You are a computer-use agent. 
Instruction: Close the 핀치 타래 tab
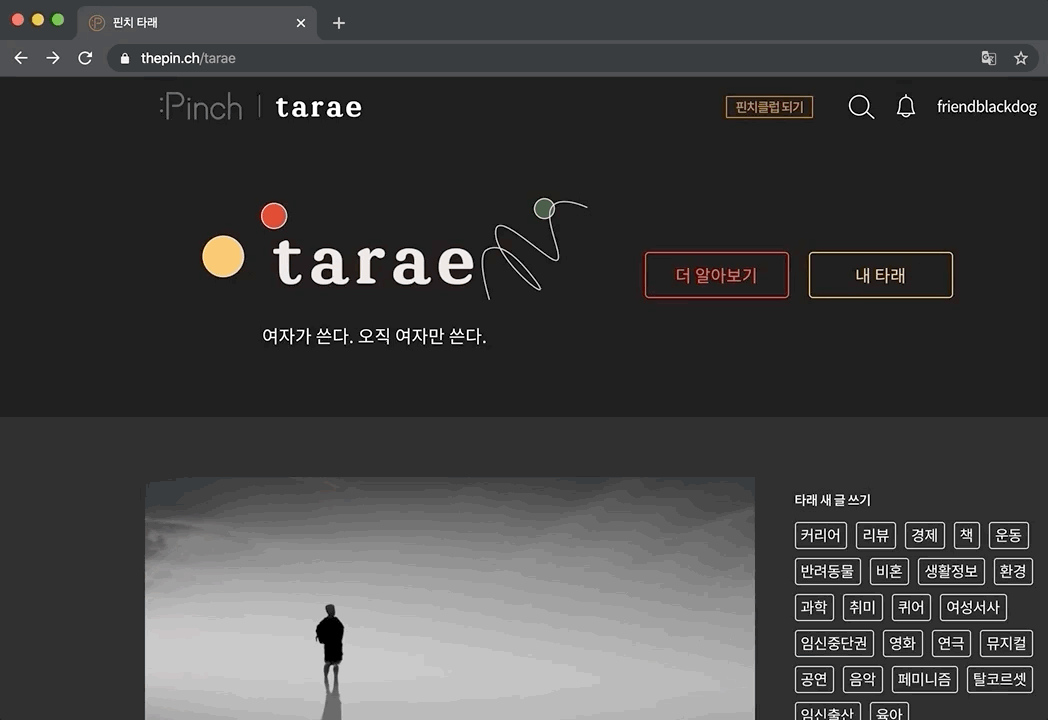click(x=301, y=23)
